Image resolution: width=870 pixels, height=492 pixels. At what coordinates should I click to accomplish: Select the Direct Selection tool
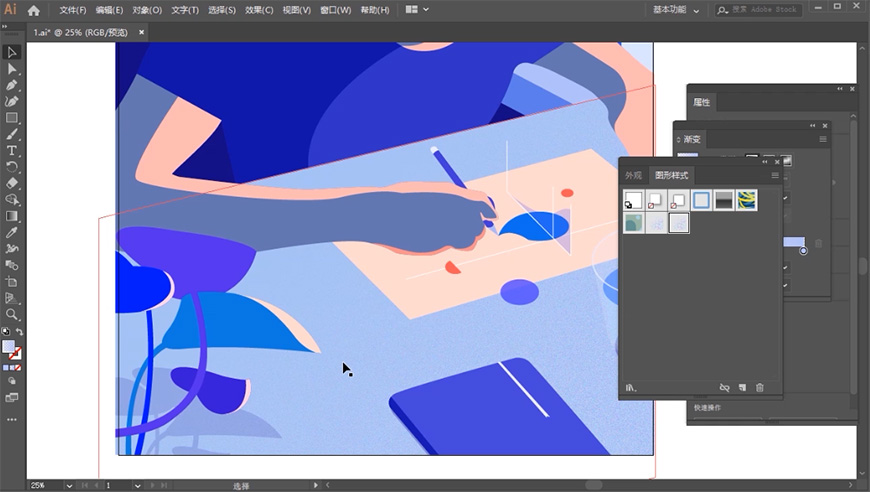[11, 69]
